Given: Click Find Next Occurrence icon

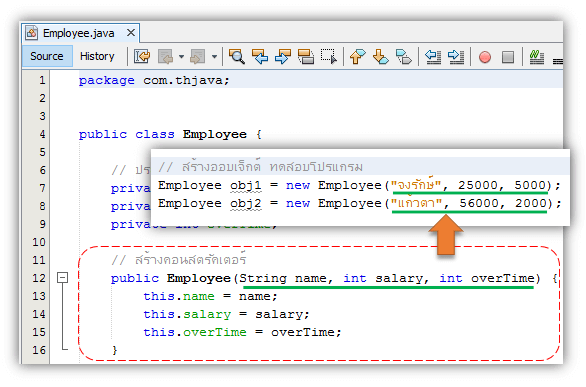Looking at the screenshot, I should [x=283, y=57].
